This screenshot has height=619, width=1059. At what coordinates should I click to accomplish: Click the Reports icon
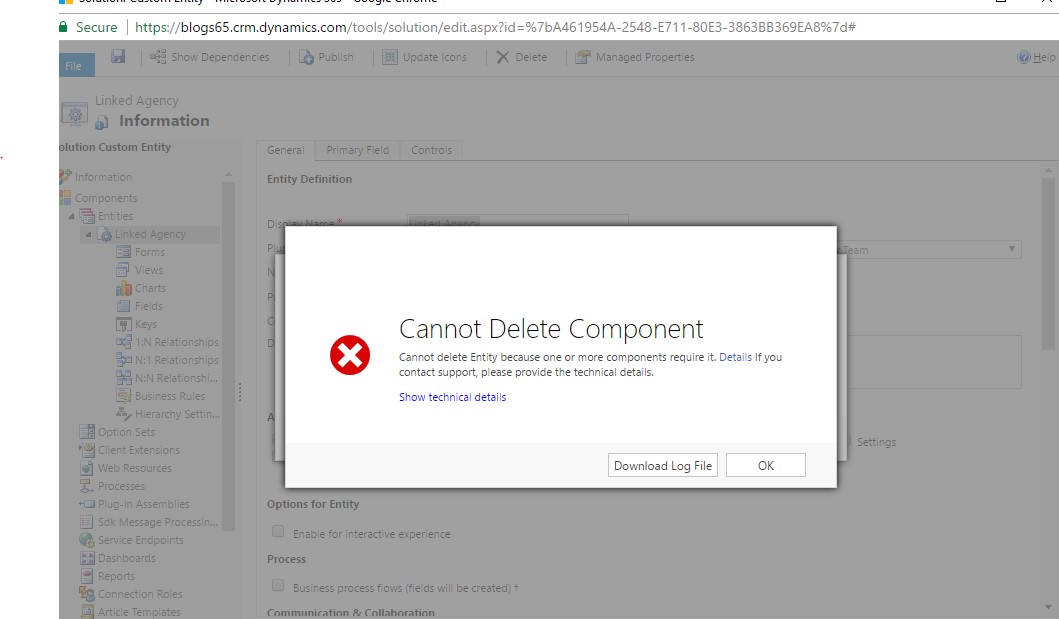pos(87,576)
